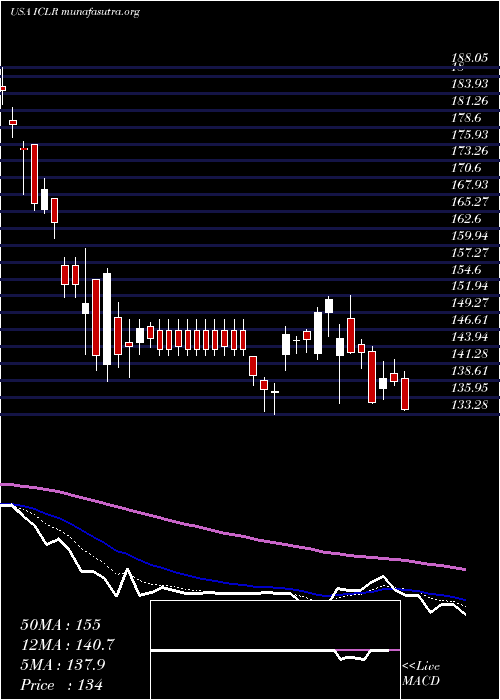Click the <<Live MACD label

point(421,674)
